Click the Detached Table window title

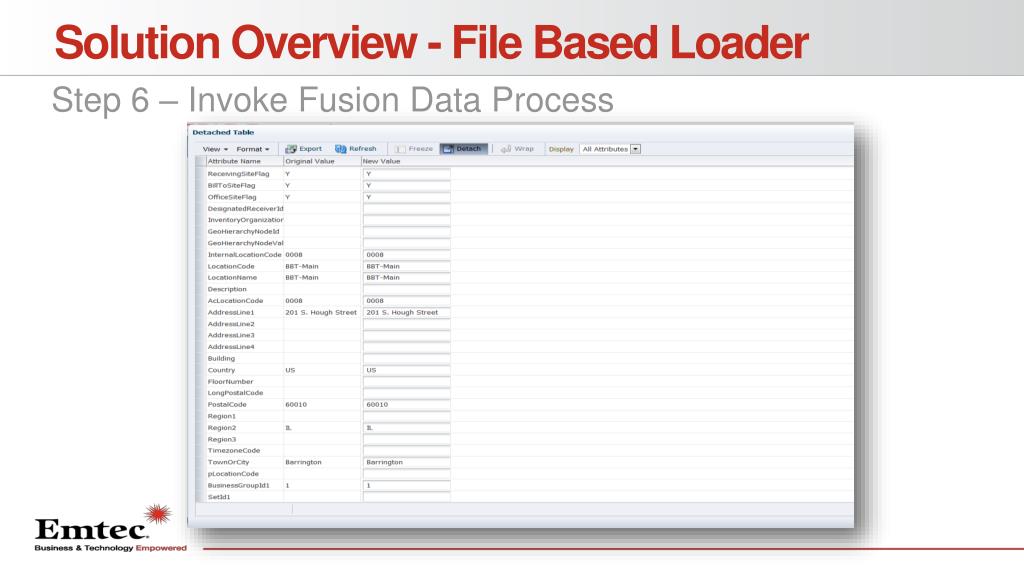point(223,132)
